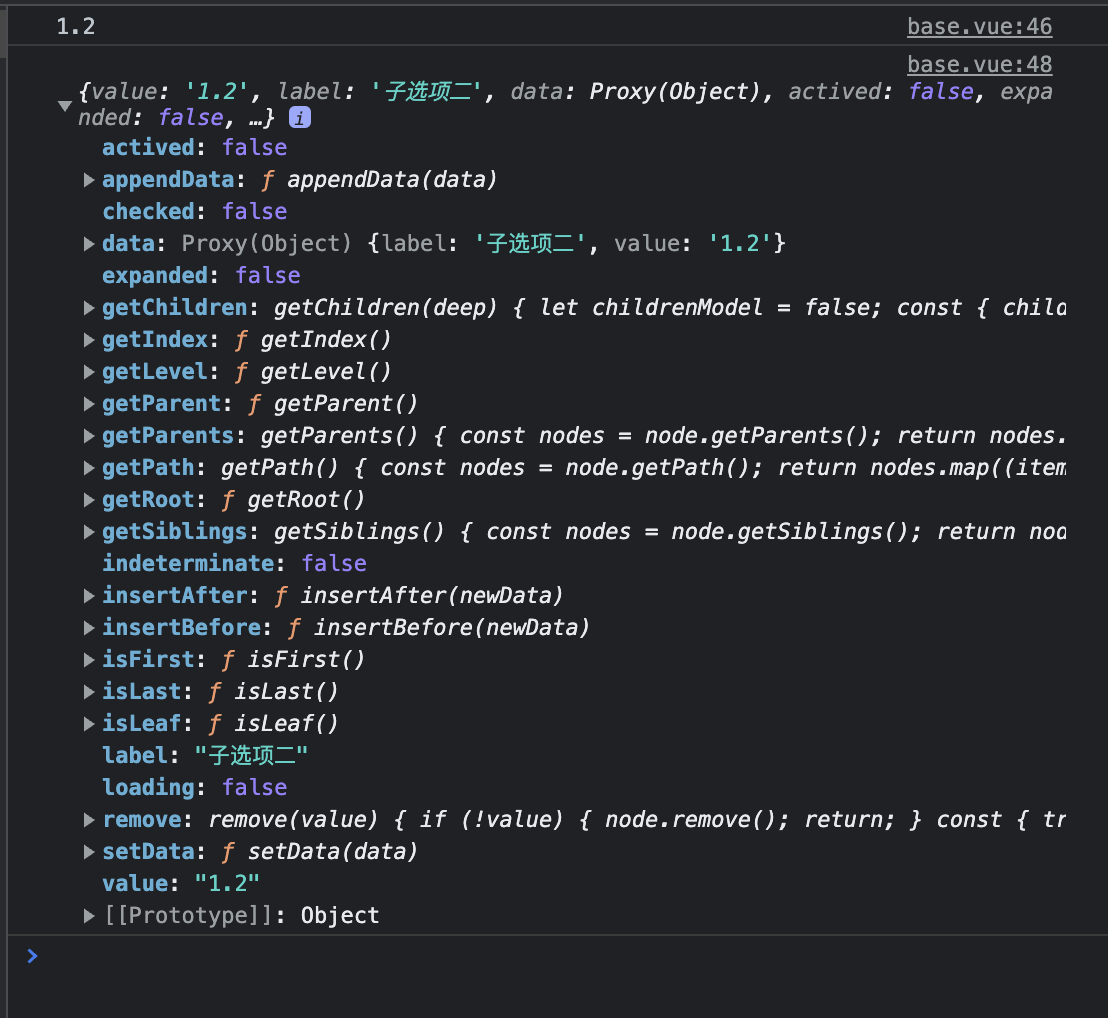Expand the getParent property

click(87, 403)
